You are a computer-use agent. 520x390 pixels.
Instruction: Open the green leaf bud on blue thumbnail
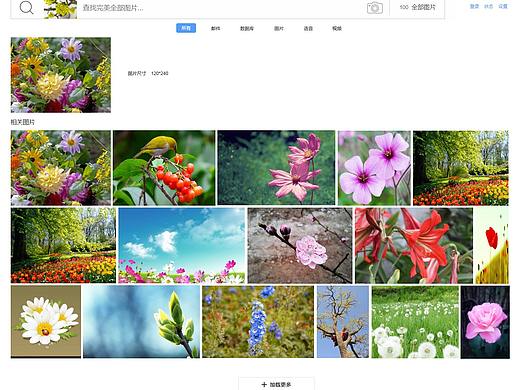pos(141,321)
